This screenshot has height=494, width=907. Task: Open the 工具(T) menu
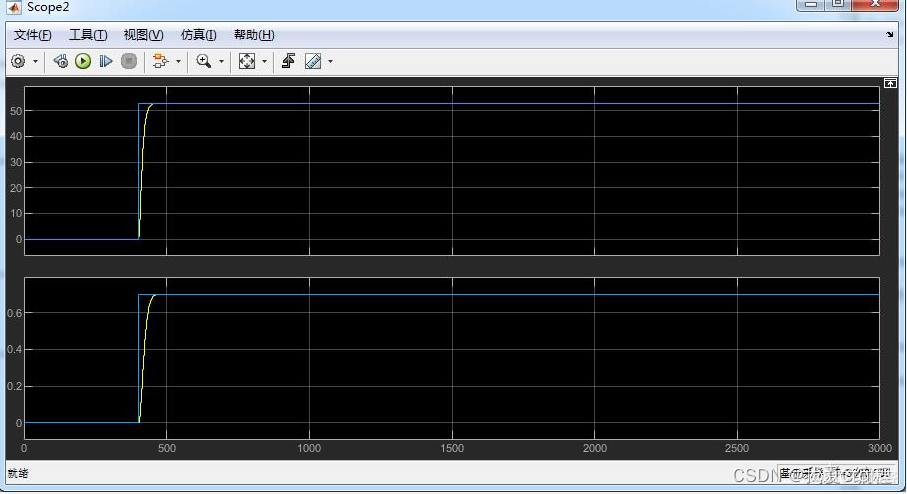[88, 35]
